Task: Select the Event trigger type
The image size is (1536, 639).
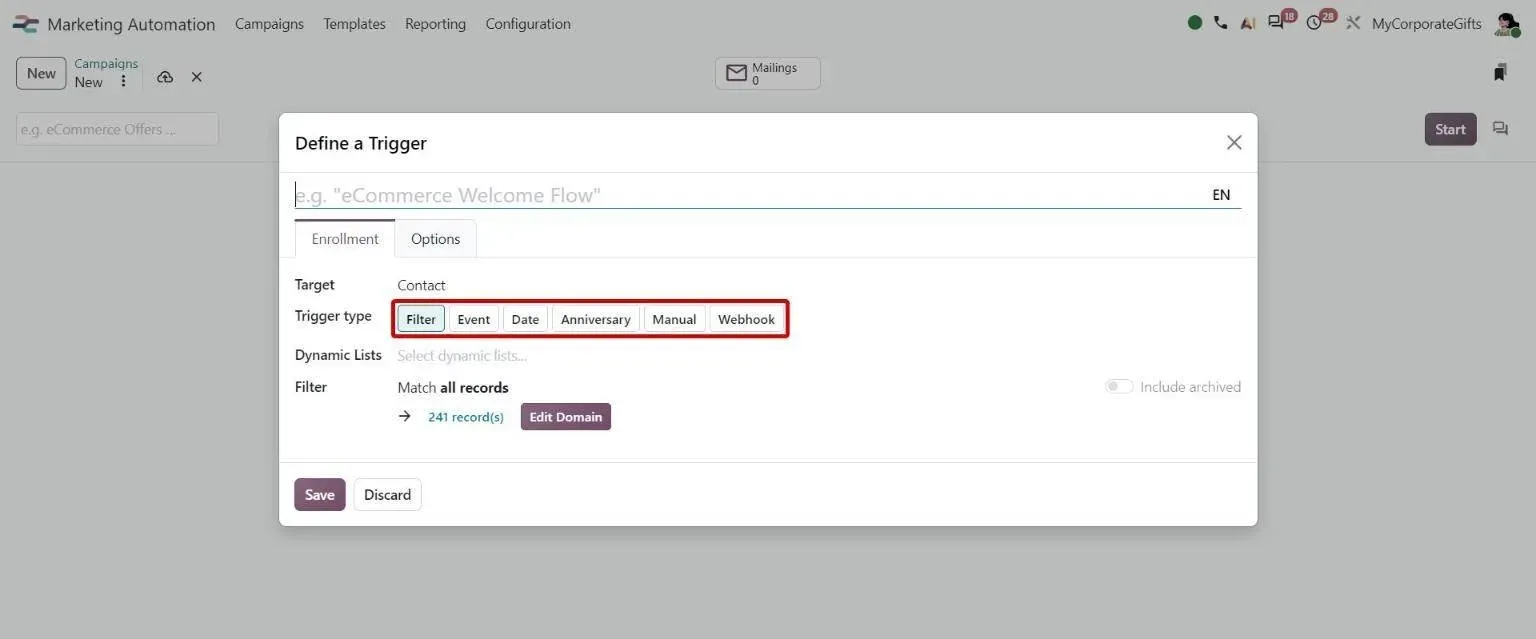Action: pos(474,319)
